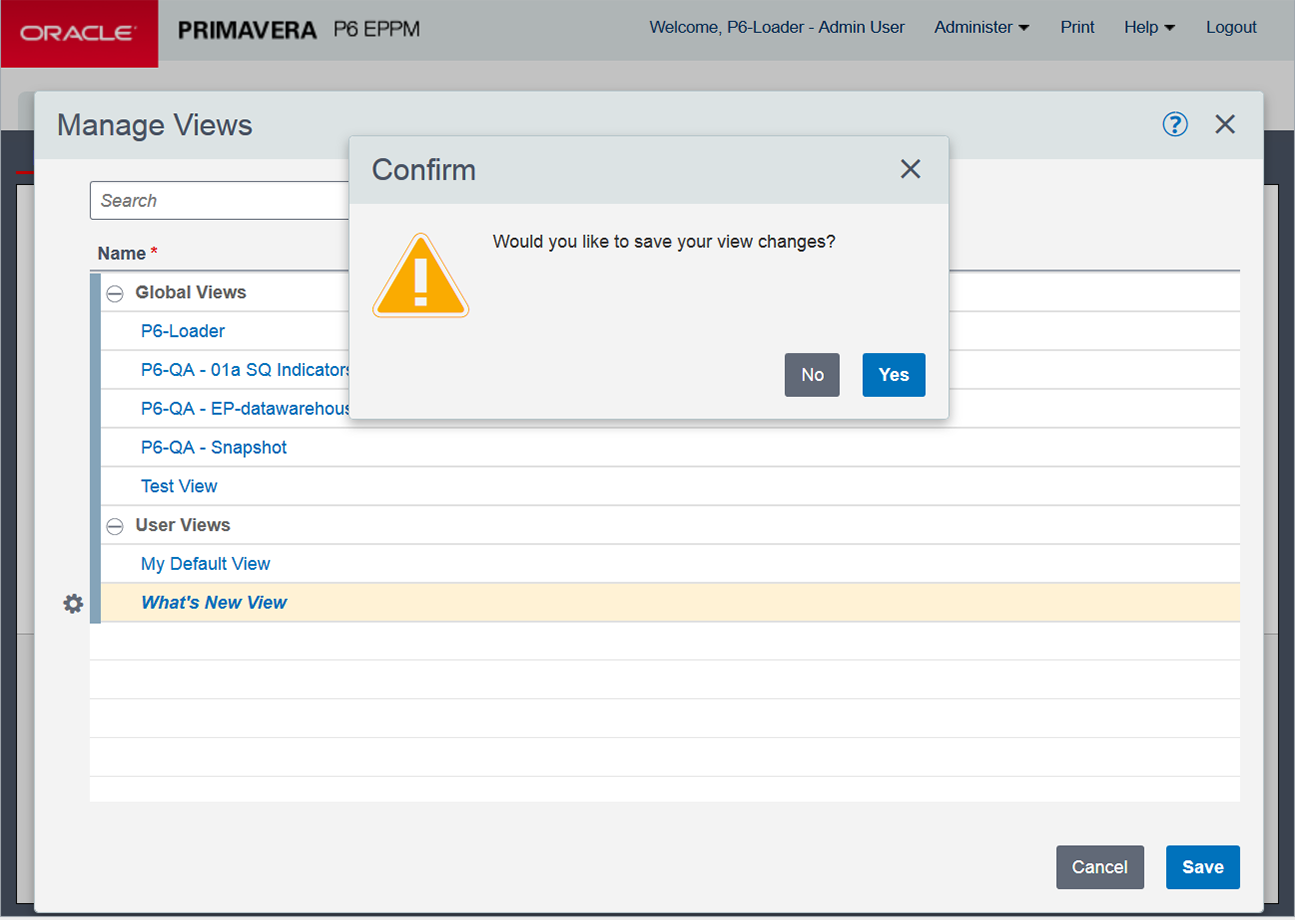Close the Manage Views dialog
The image size is (1295, 920).
click(x=1225, y=124)
